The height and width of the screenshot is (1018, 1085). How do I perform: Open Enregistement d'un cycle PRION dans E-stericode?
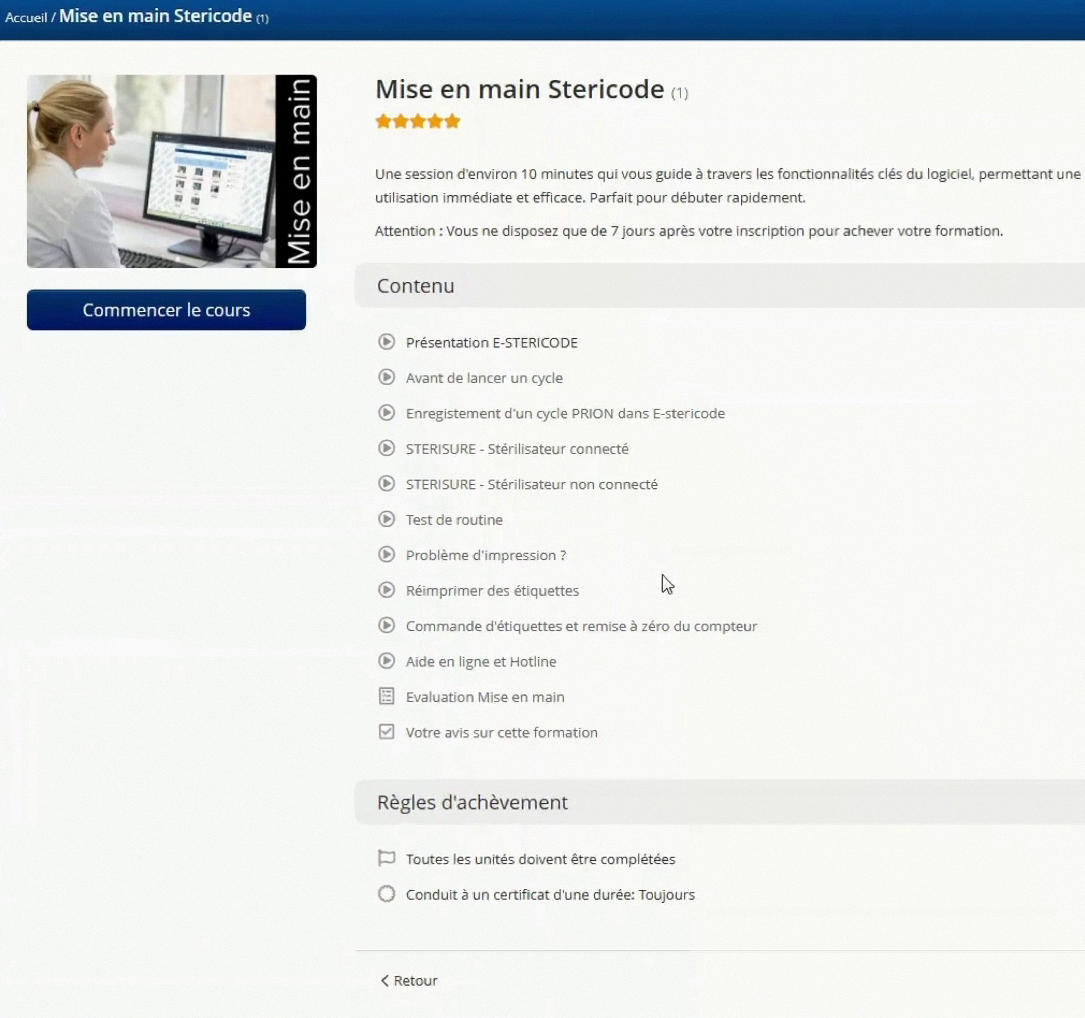pyautogui.click(x=565, y=413)
